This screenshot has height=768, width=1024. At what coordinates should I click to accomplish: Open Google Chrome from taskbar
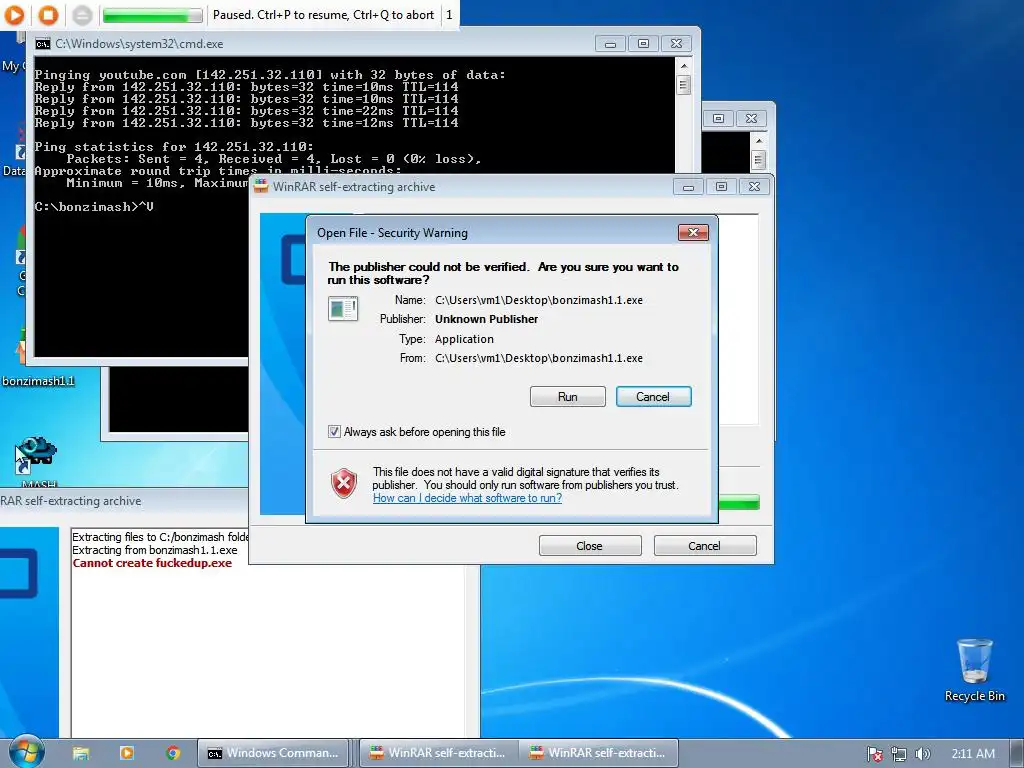coord(173,753)
